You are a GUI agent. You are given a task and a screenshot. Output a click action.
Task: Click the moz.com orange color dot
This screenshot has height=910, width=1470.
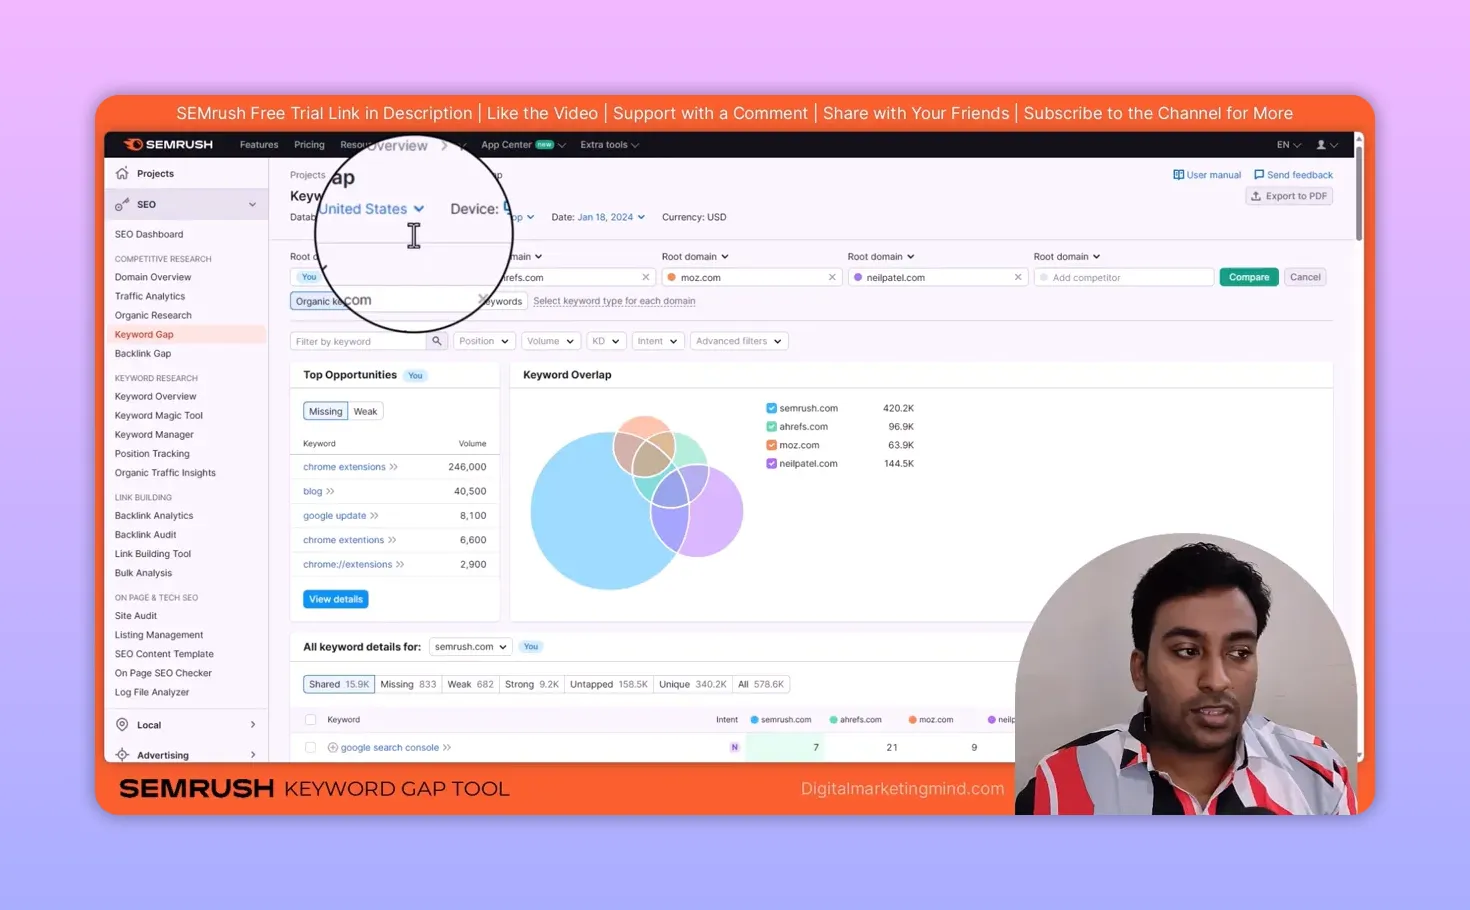pos(672,278)
